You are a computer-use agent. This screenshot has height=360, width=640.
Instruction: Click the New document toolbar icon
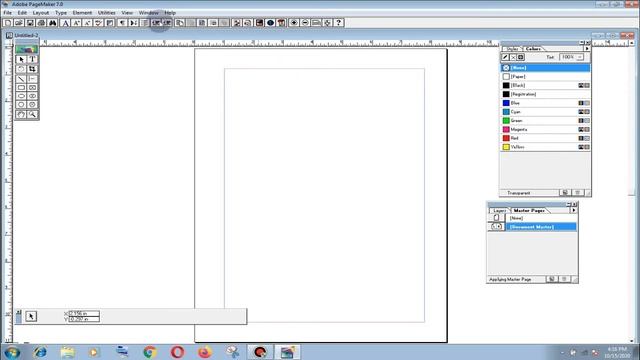(7, 23)
